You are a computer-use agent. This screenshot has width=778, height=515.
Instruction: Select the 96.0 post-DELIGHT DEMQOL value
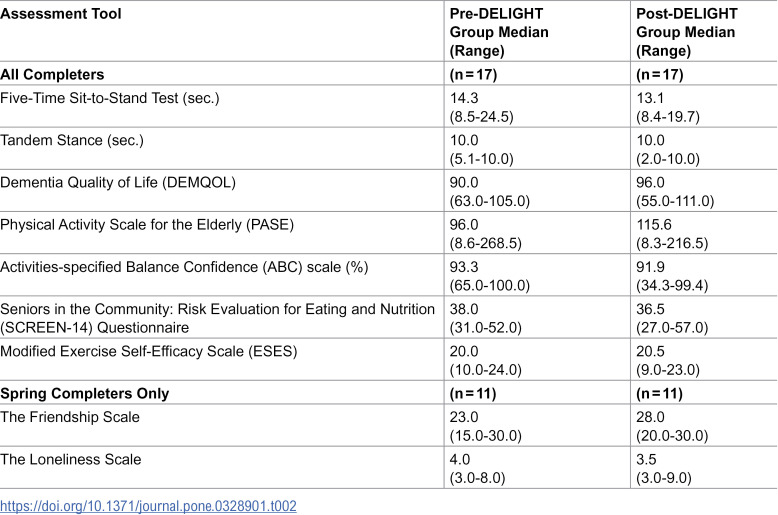tap(650, 183)
